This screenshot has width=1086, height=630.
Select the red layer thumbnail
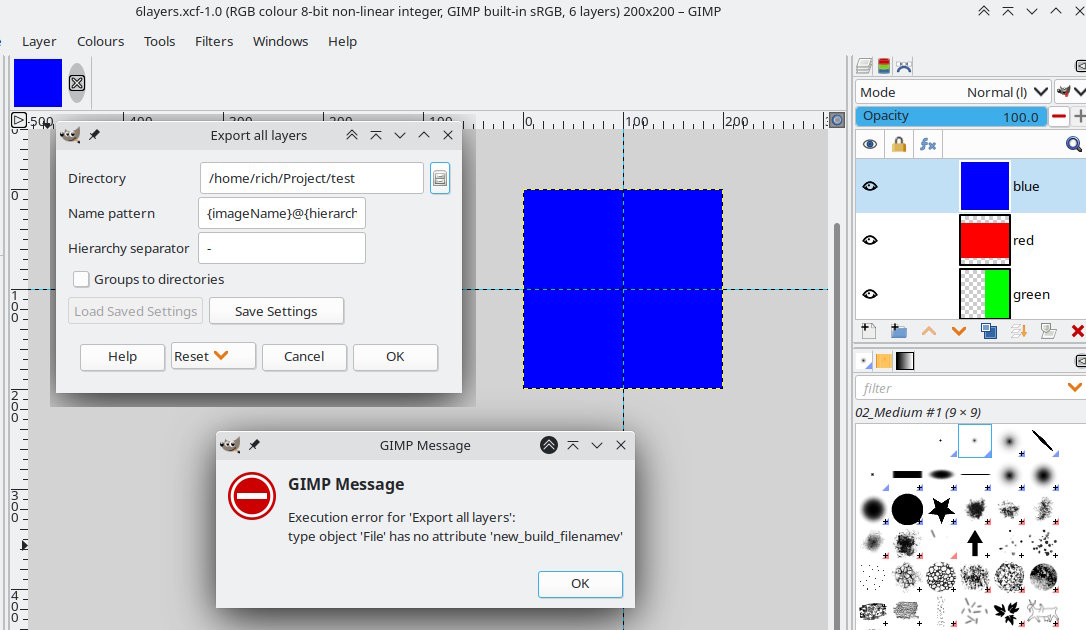coord(984,240)
